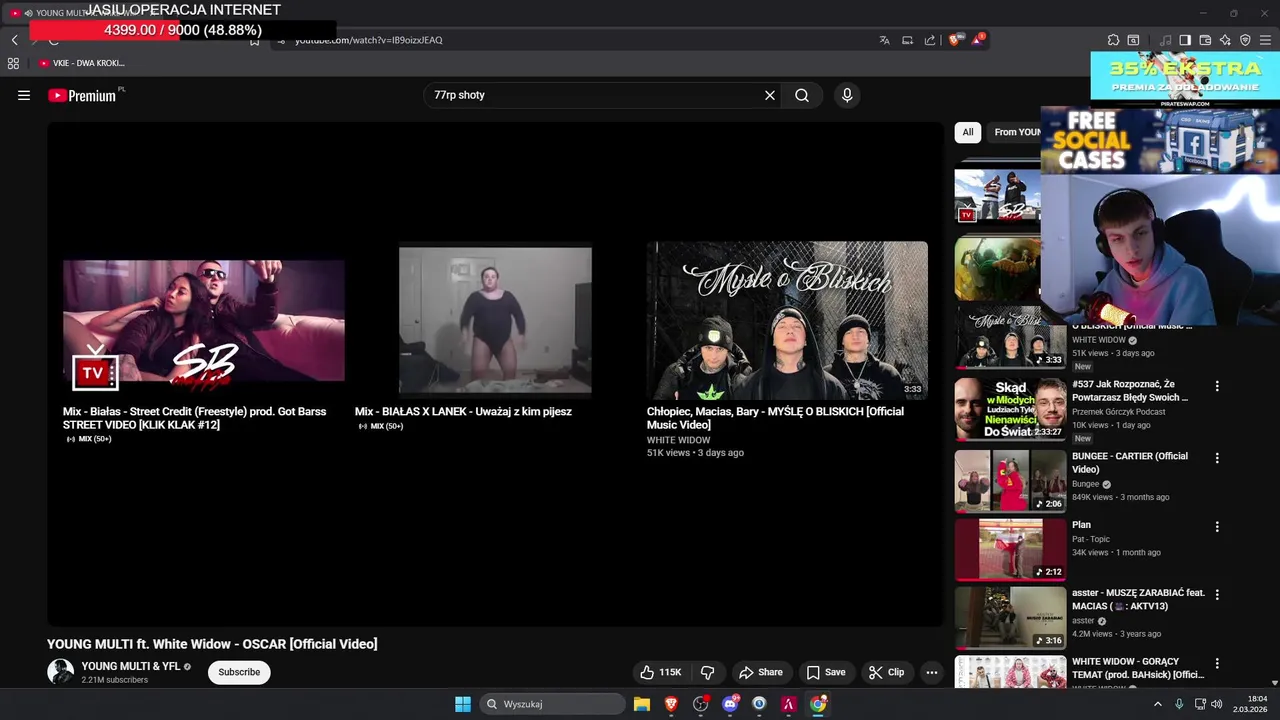
Task: Open Brave Shields lion icon
Action: coord(954,40)
